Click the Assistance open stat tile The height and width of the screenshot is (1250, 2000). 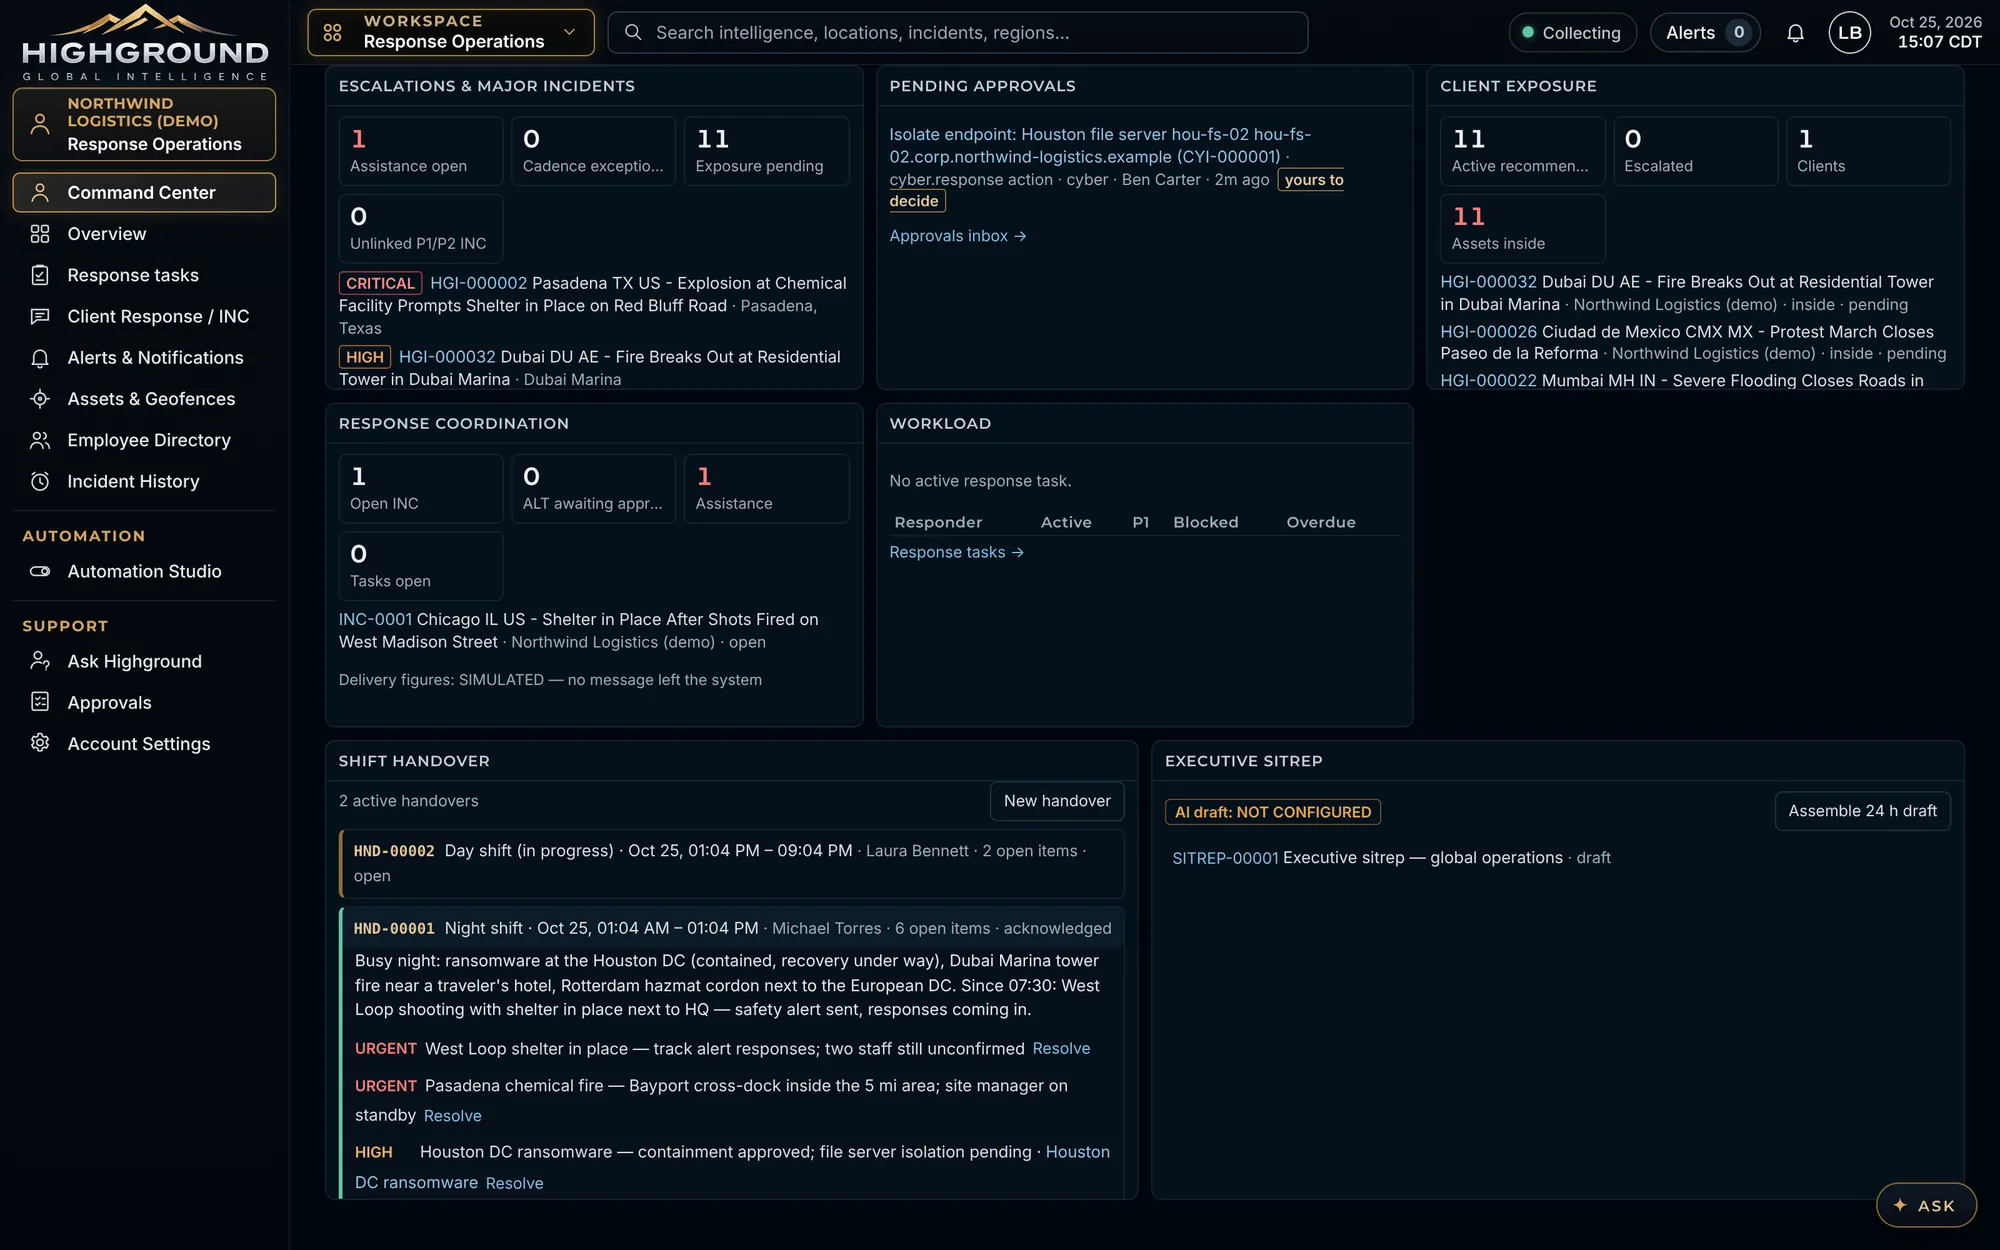tap(420, 151)
